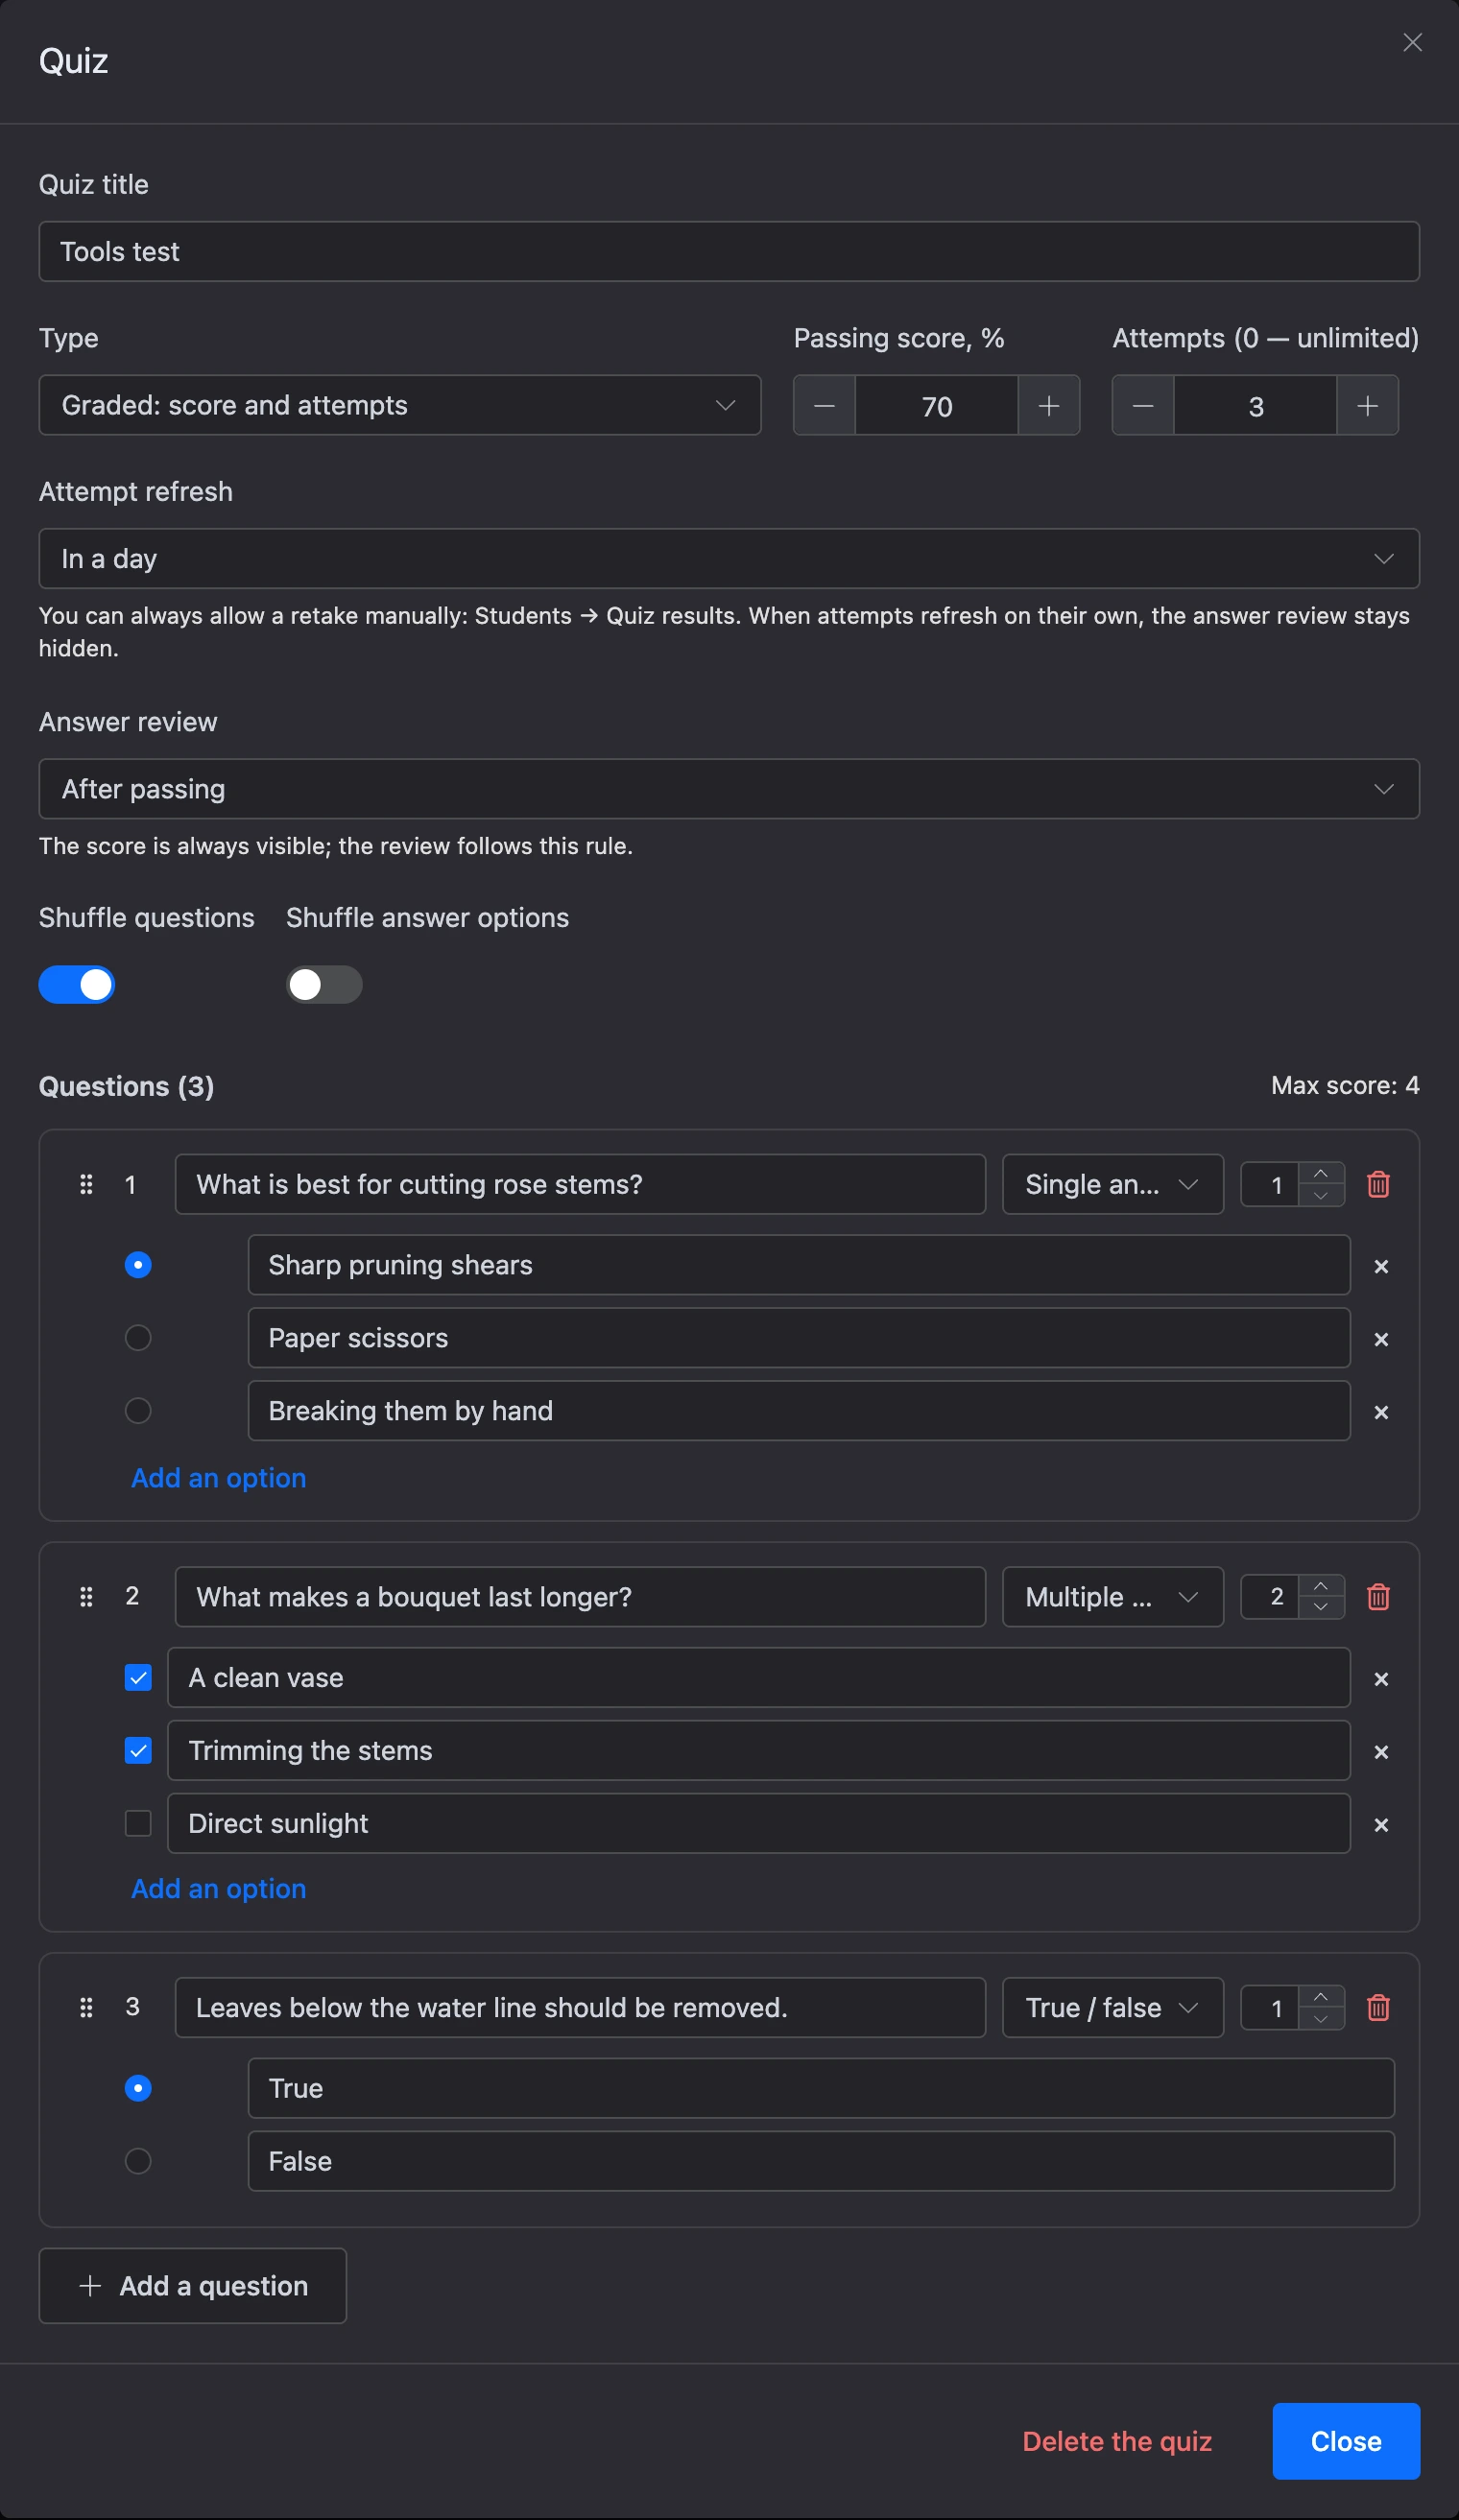1459x2520 pixels.
Task: Delete question 2 using the trash icon
Action: point(1378,1596)
